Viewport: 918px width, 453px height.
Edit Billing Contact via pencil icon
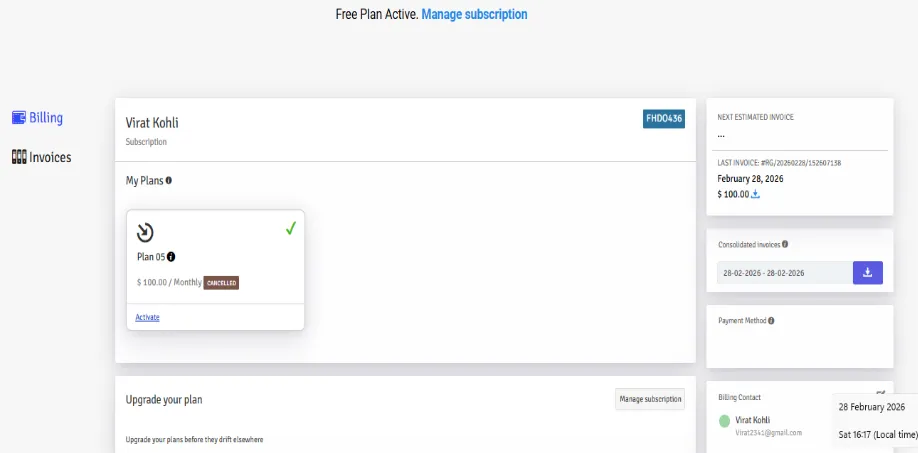[881, 393]
